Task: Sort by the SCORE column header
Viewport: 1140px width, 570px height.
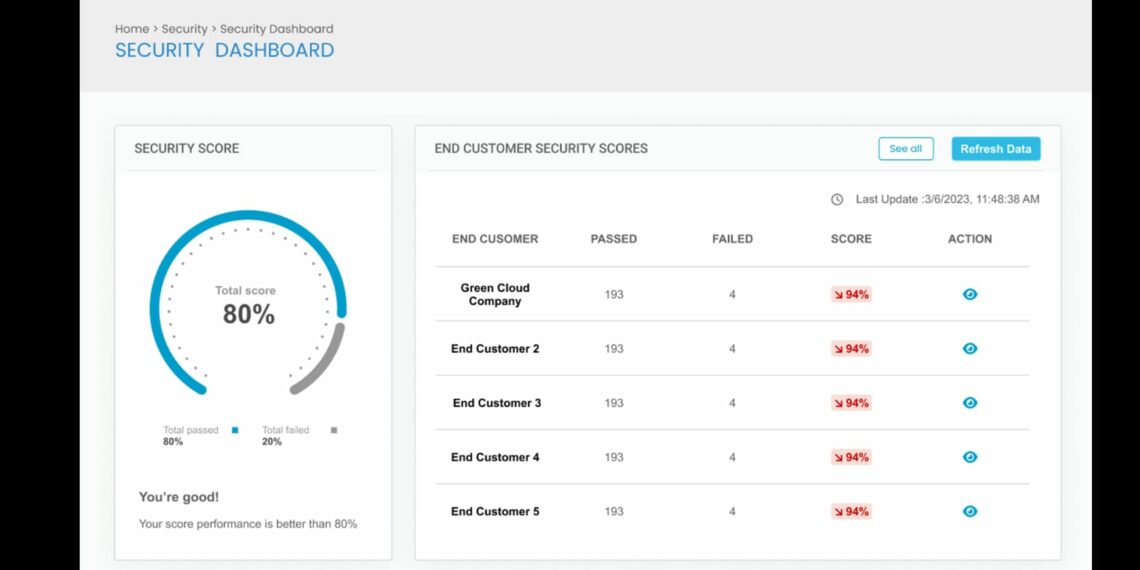Action: click(851, 239)
